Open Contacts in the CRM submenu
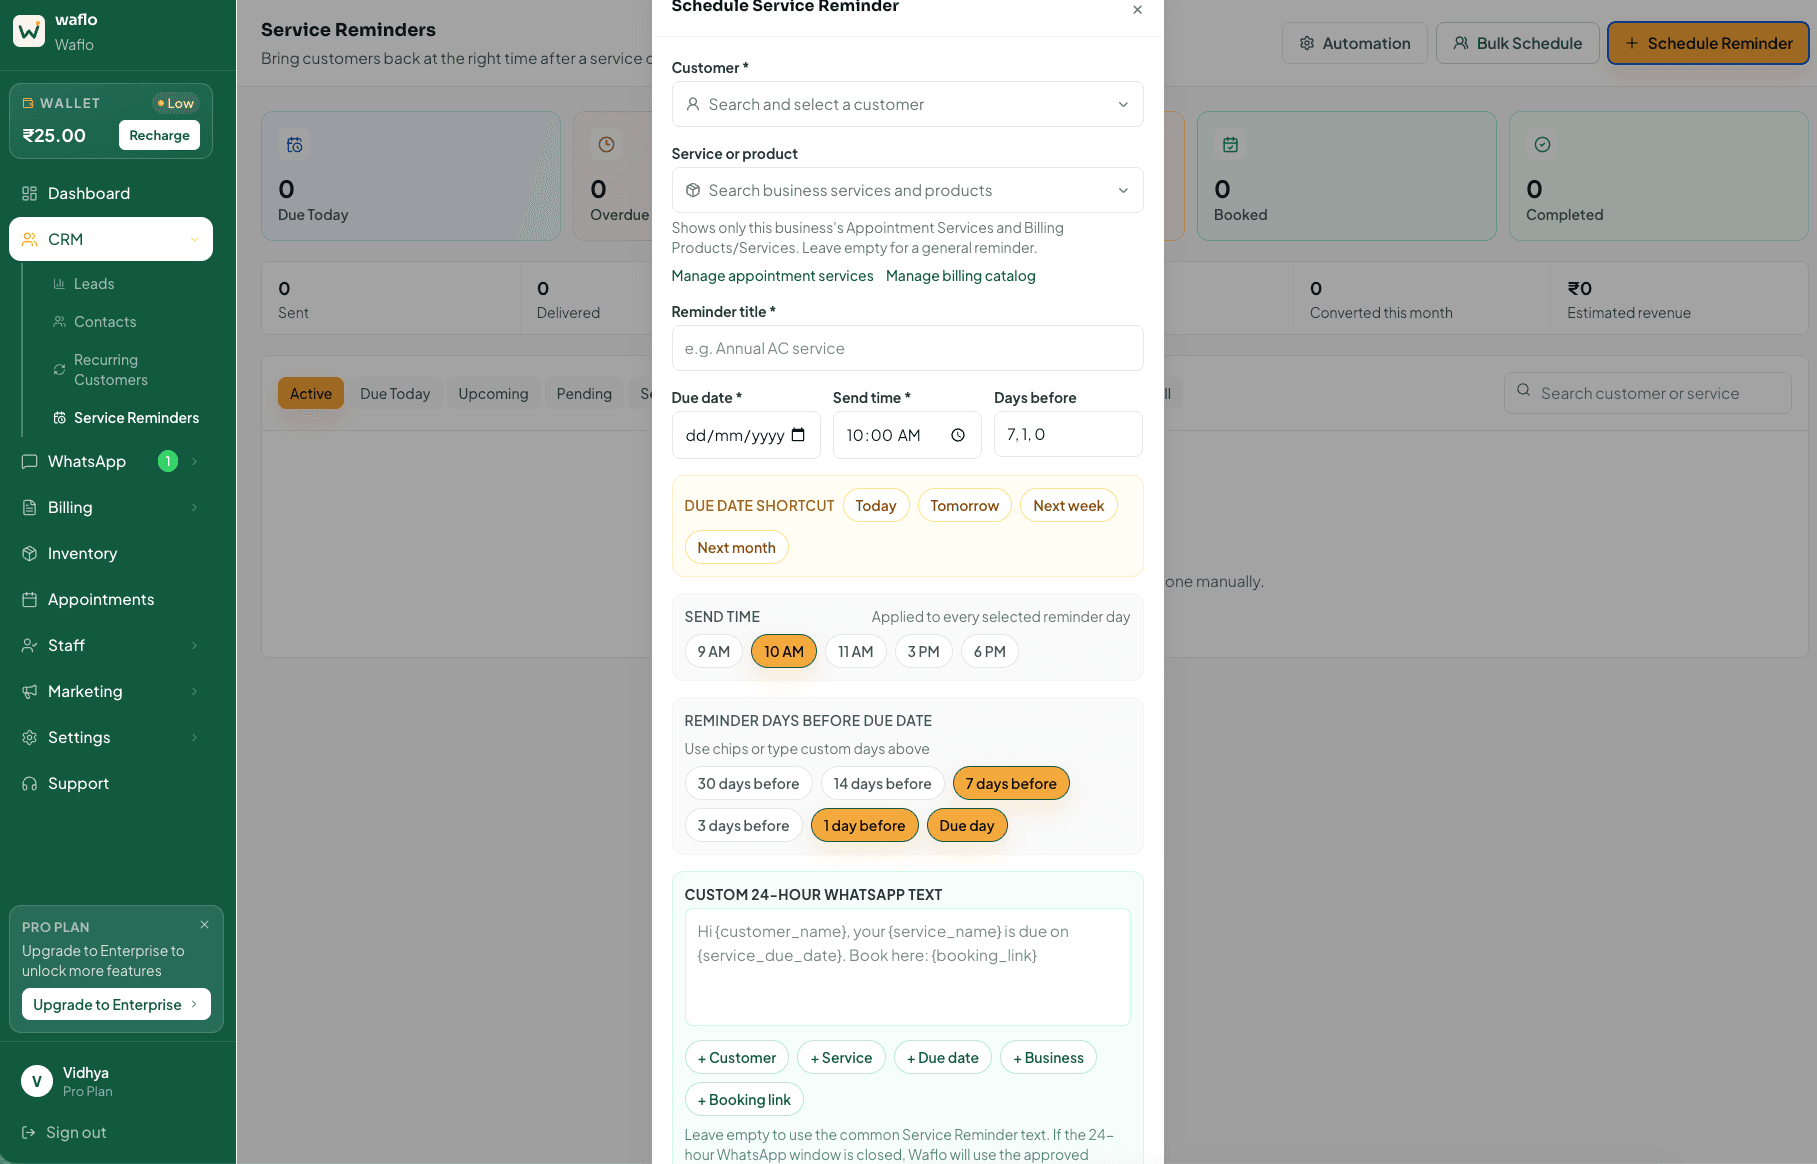 105,322
